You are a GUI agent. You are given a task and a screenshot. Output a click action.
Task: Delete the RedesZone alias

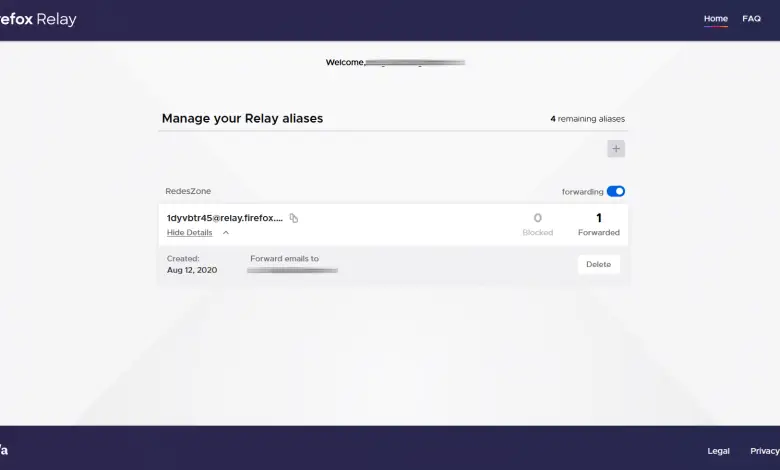[x=598, y=264]
